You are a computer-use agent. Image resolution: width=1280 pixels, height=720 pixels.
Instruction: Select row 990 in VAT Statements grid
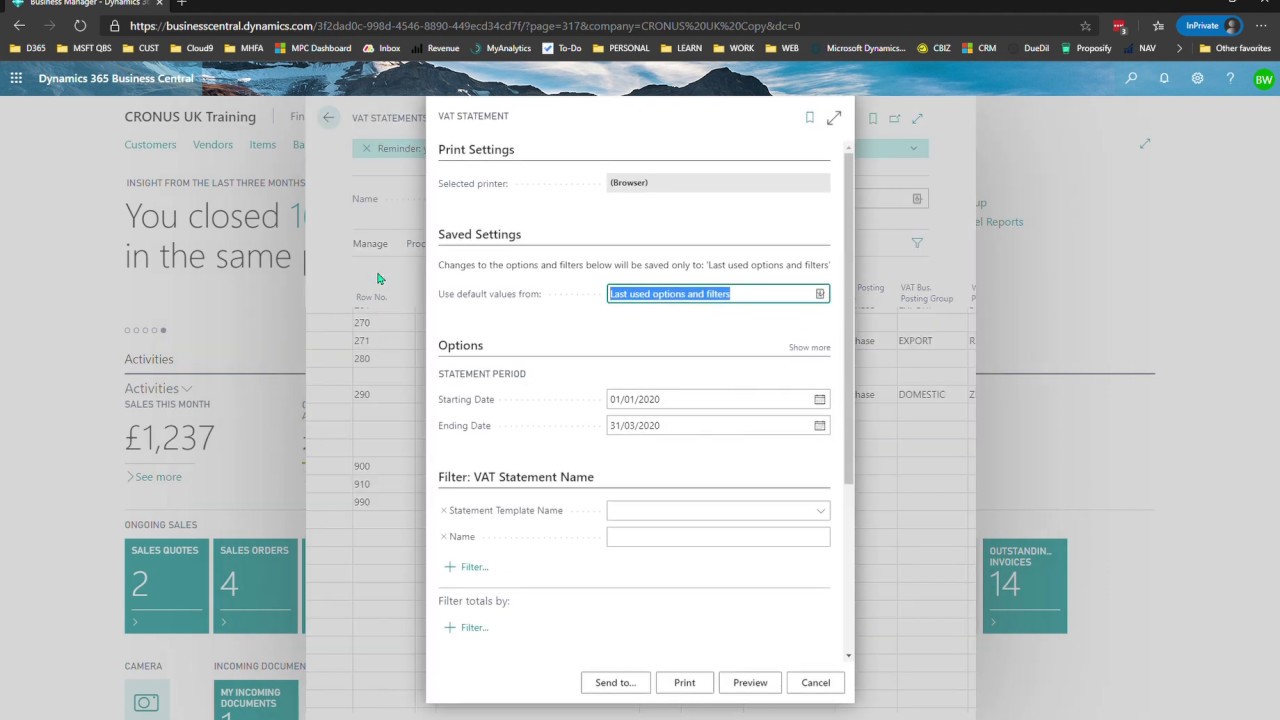pos(362,502)
